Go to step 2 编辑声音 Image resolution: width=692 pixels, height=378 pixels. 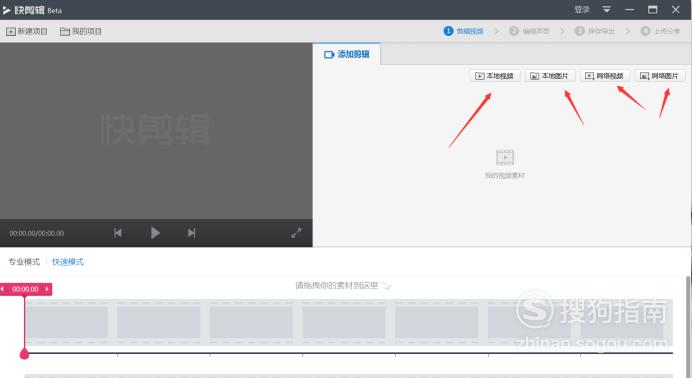pyautogui.click(x=529, y=31)
